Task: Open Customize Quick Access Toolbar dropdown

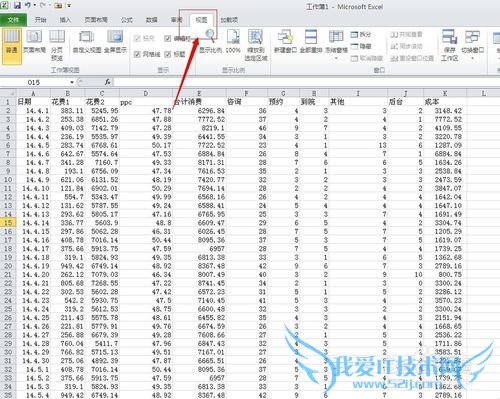Action: click(x=69, y=5)
